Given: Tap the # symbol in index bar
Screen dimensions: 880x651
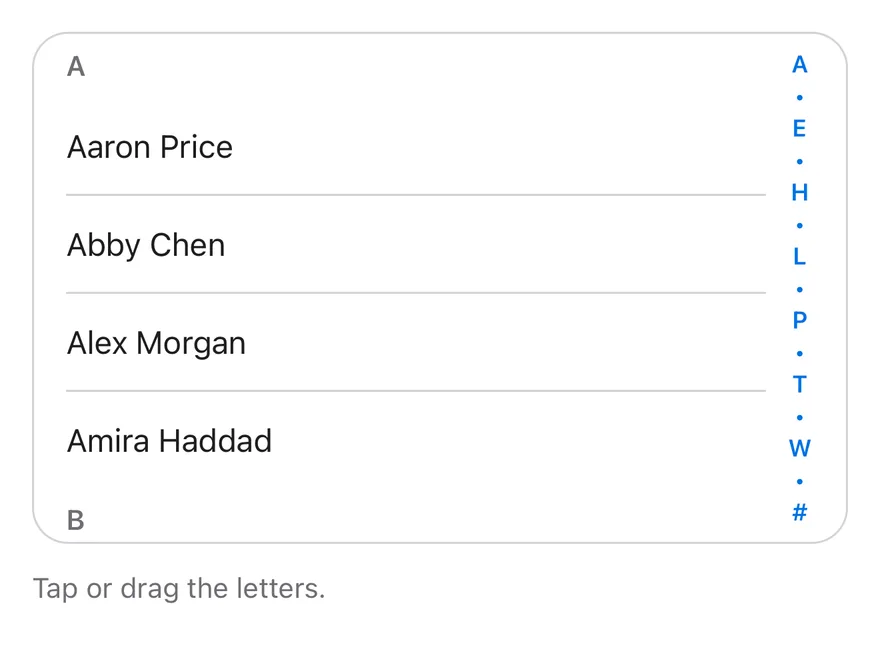Looking at the screenshot, I should coord(800,512).
